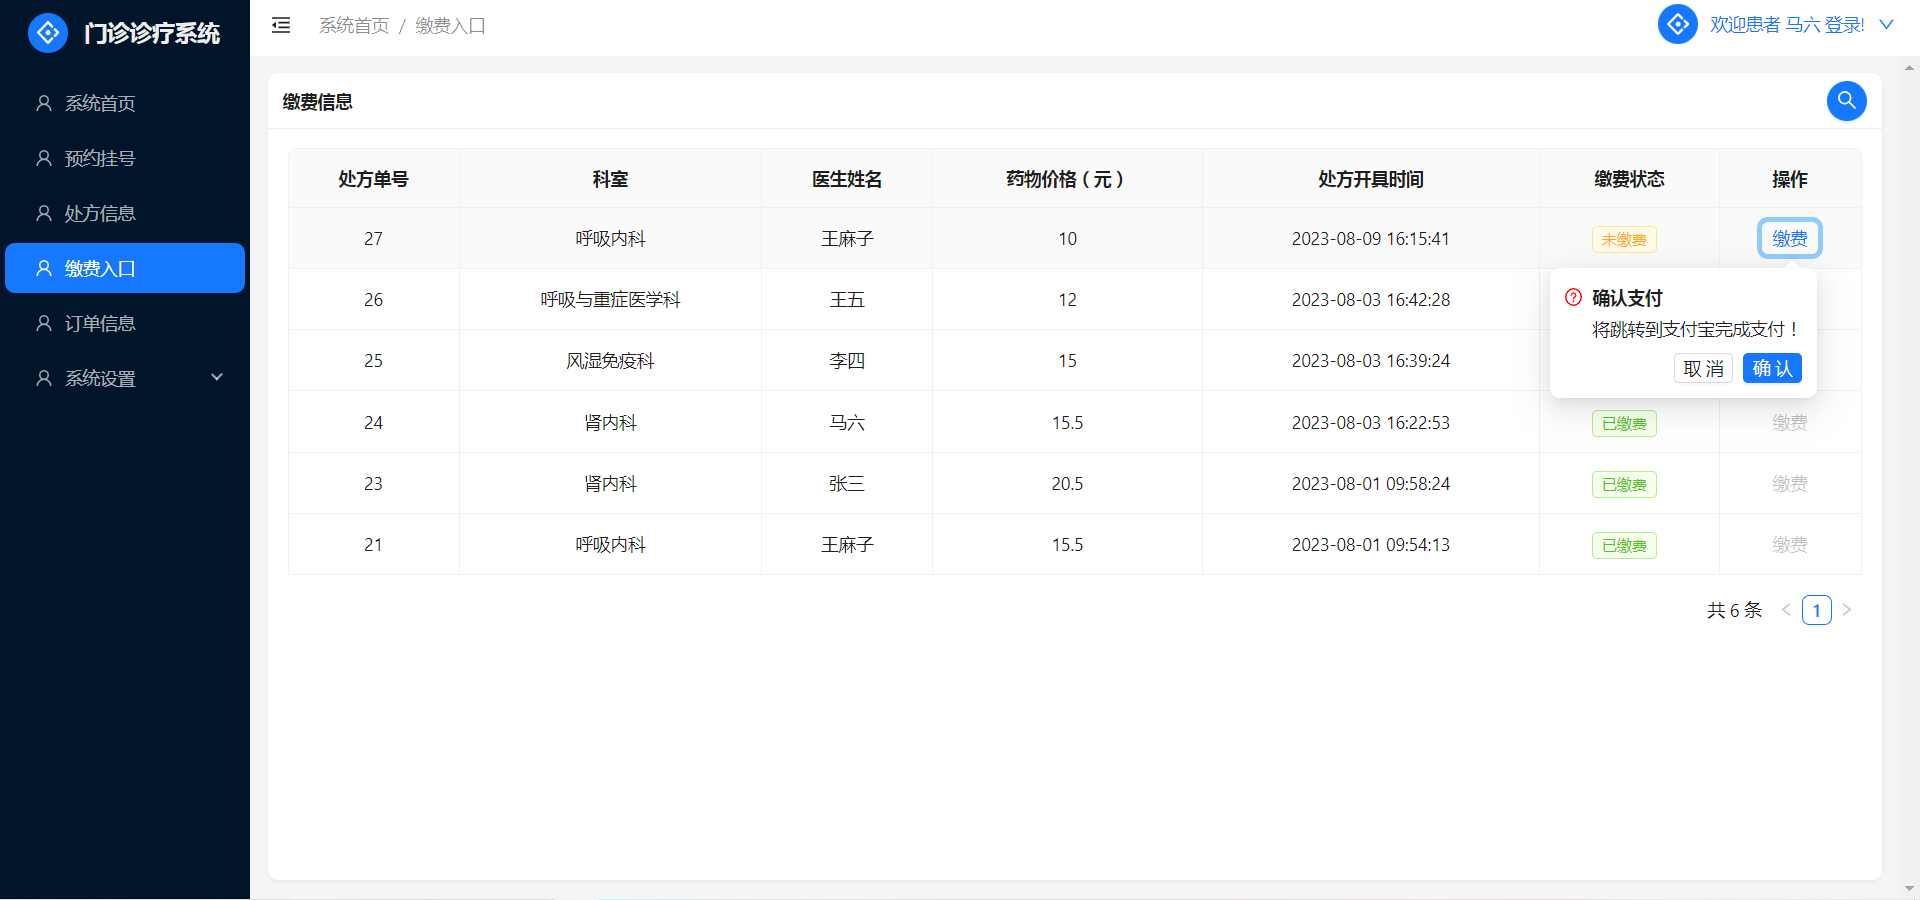Click the 缴费入口 sidebar icon

click(x=44, y=268)
